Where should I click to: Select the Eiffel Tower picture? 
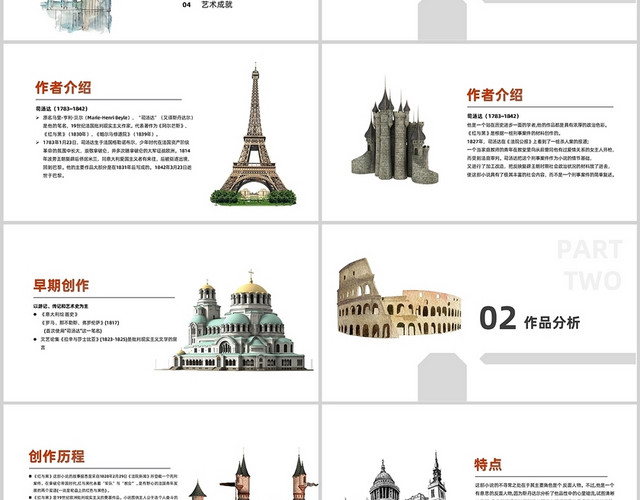[x=253, y=134]
